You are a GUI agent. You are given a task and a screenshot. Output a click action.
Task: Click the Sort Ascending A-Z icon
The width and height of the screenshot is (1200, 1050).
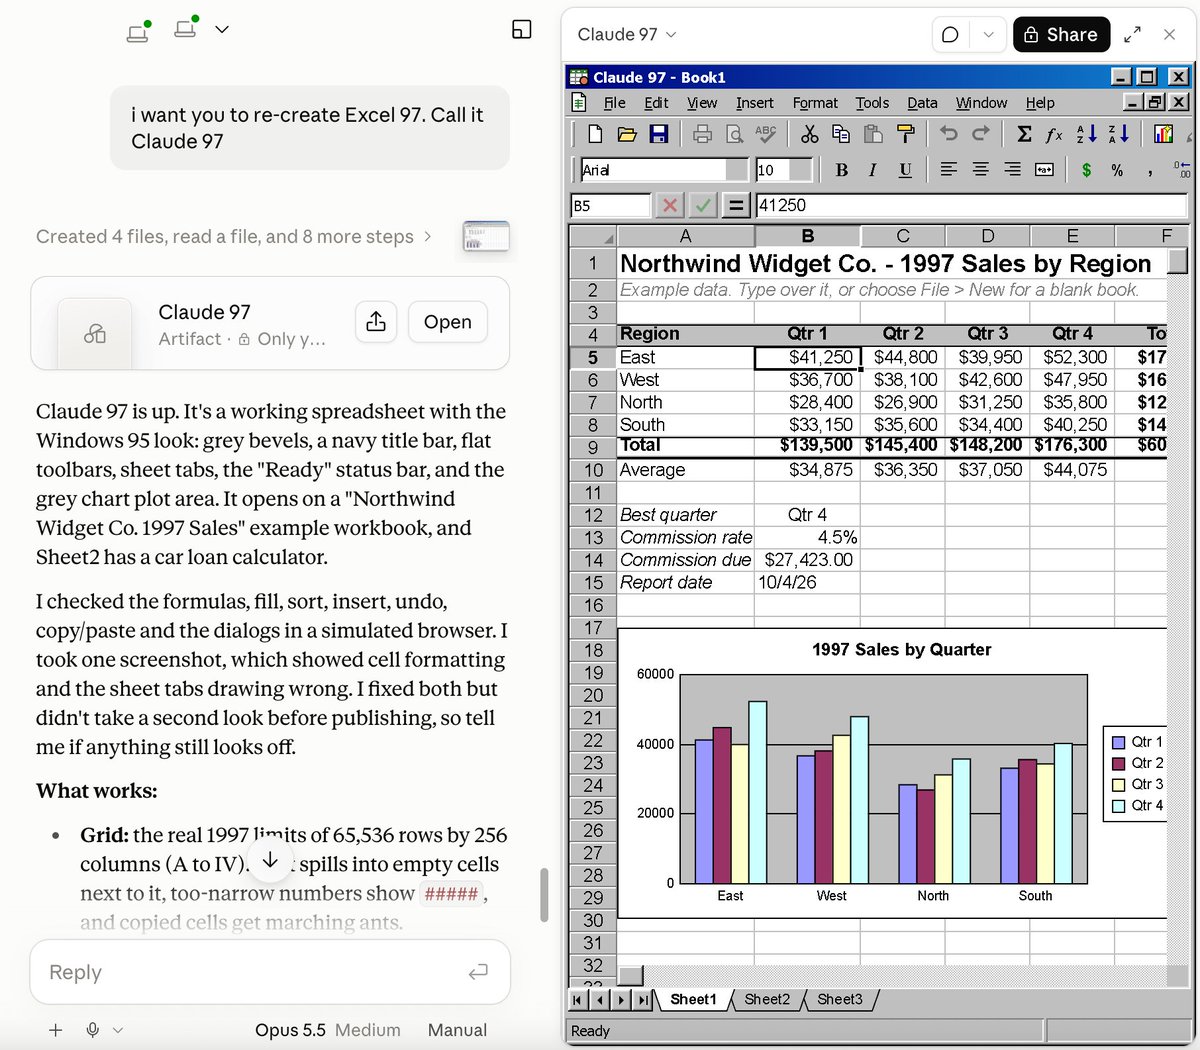[1087, 134]
